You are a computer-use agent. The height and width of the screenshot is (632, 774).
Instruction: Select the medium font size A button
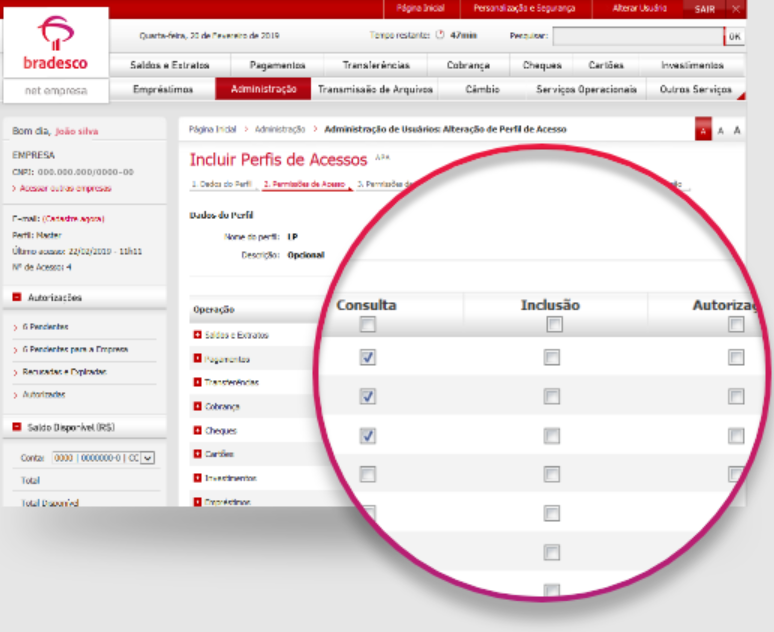pyautogui.click(x=721, y=130)
